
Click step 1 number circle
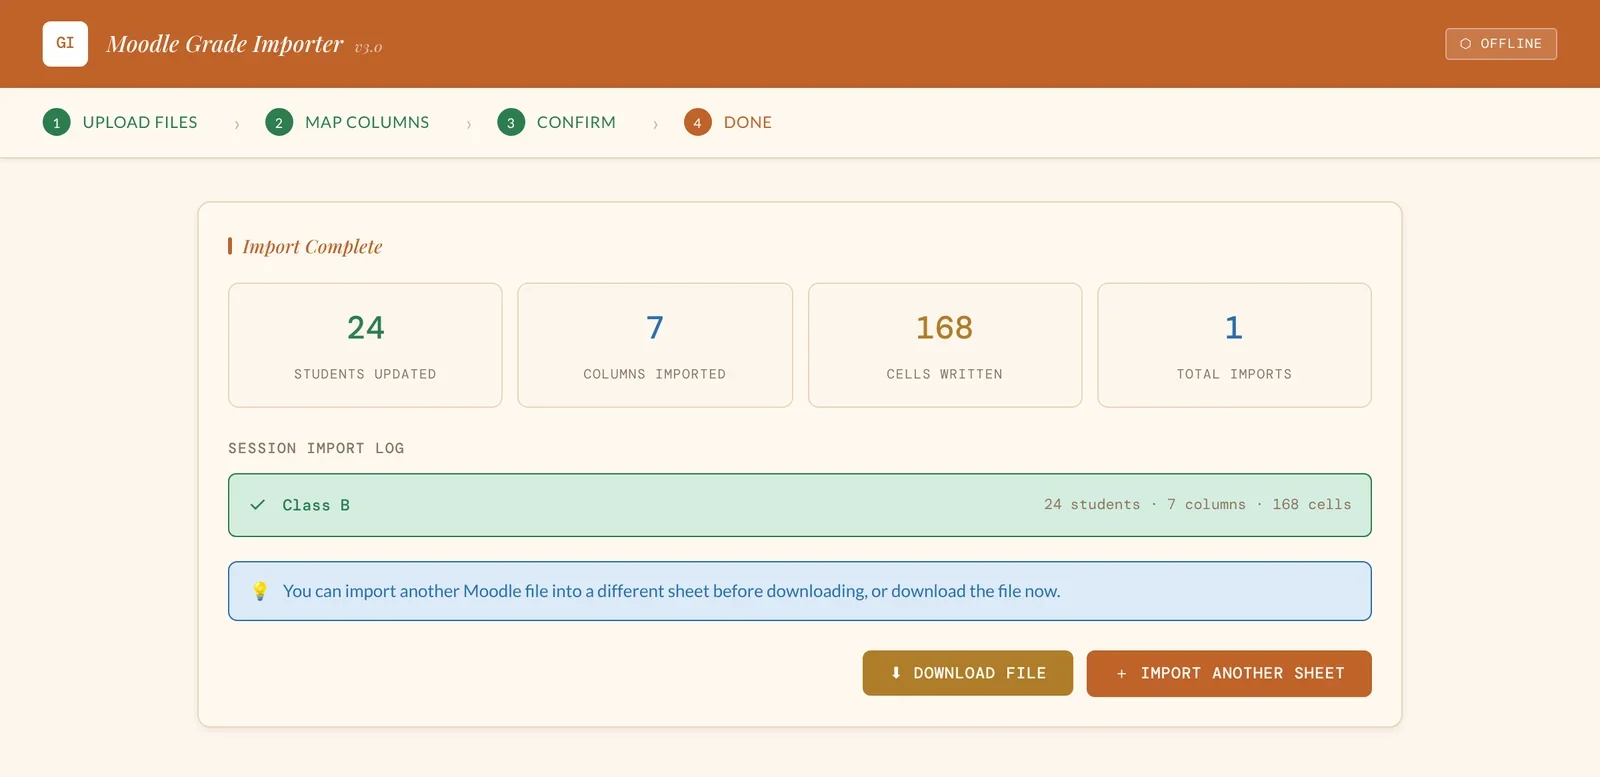click(57, 122)
